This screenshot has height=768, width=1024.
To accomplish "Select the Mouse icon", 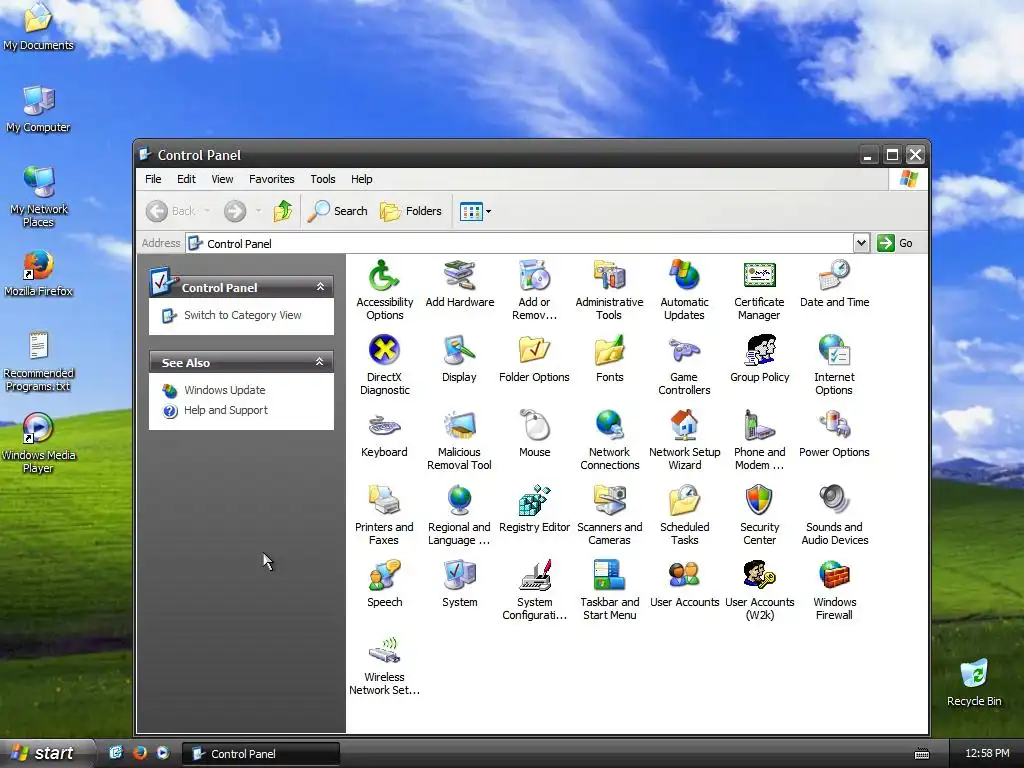I will pos(534,434).
